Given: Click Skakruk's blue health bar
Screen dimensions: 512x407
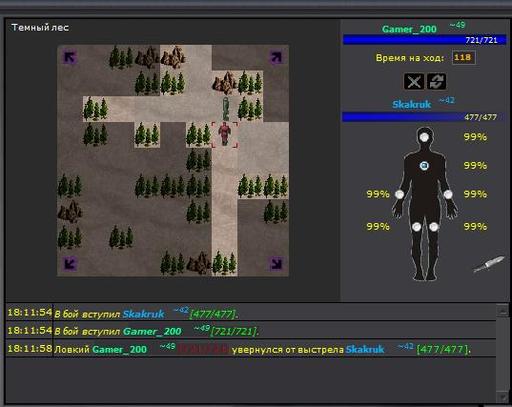Looking at the screenshot, I should [423, 117].
